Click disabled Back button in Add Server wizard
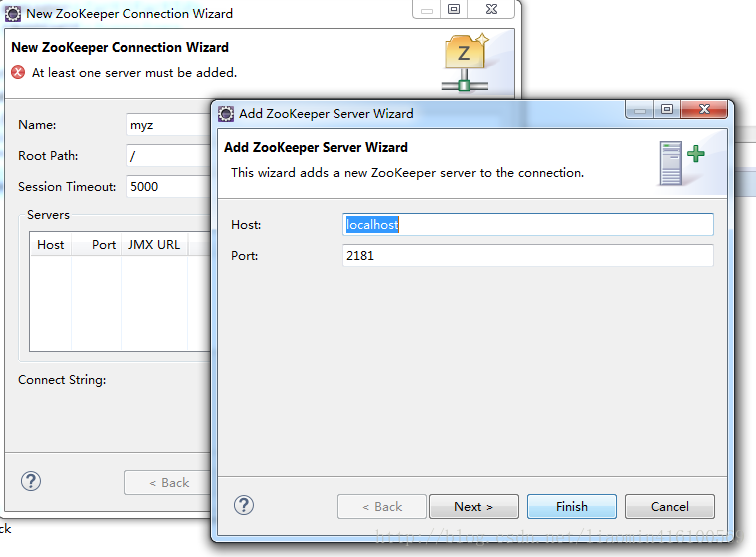Screen dimensions: 756x557 pos(382,506)
